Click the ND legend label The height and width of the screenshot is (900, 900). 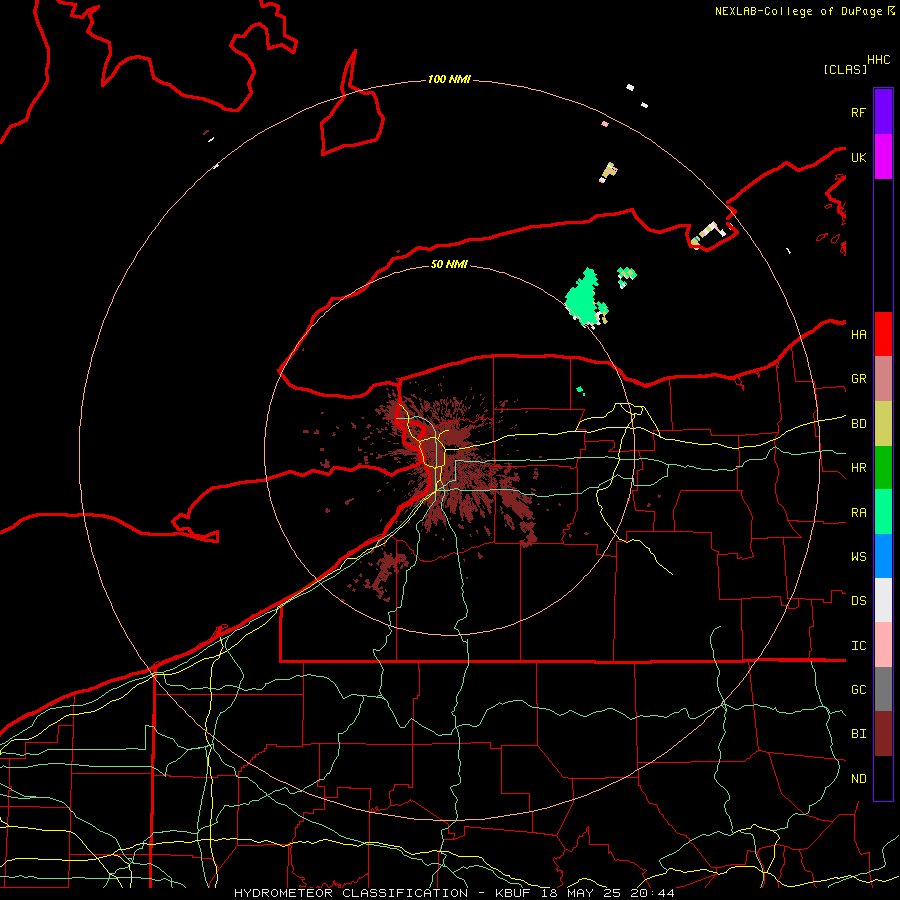click(x=858, y=779)
